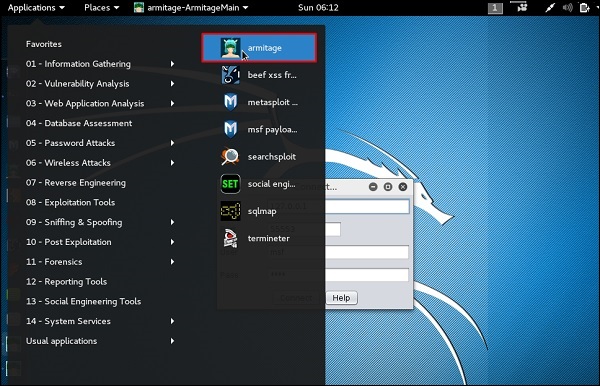The height and width of the screenshot is (386, 600).
Task: Click the Sun 06:12 clock
Action: (318, 7)
